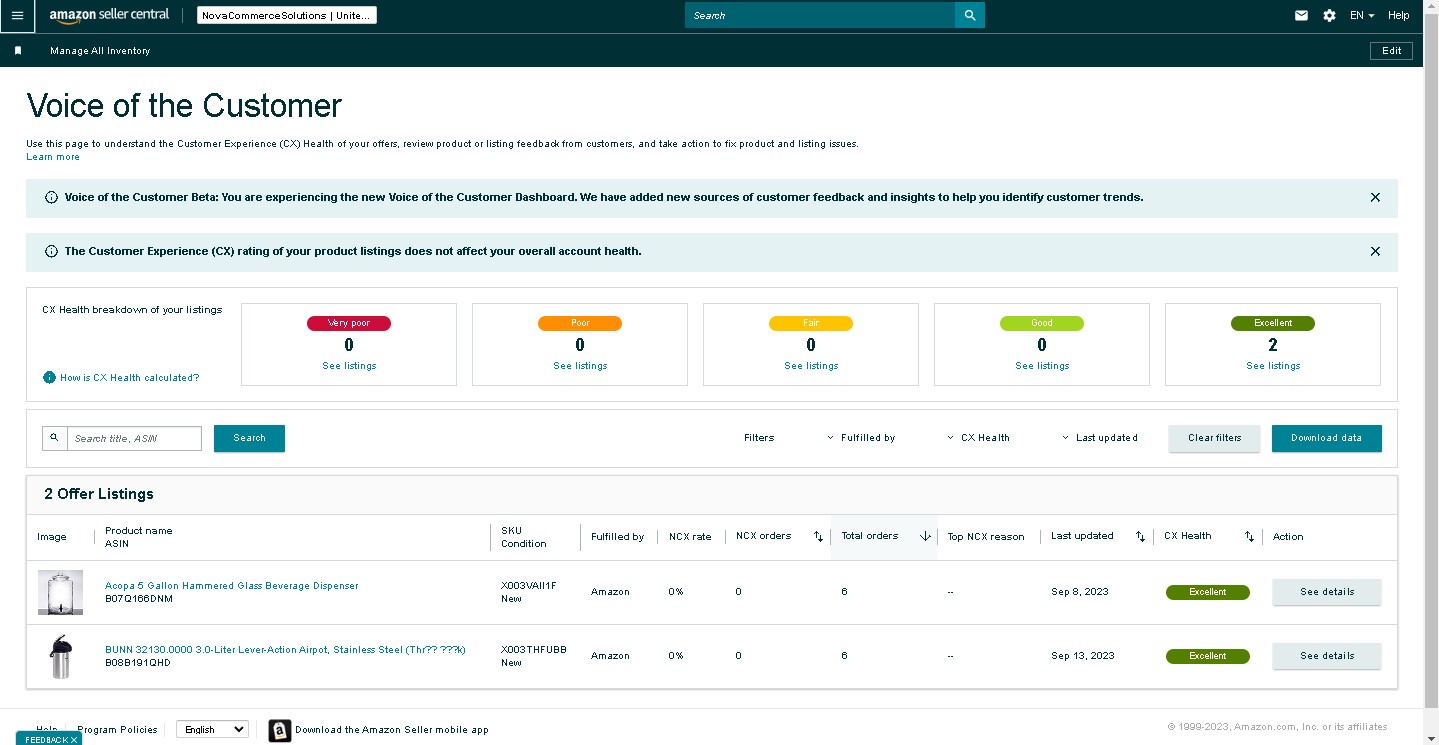The width and height of the screenshot is (1439, 745).
Task: Open Program Policies footer link
Action: point(118,730)
